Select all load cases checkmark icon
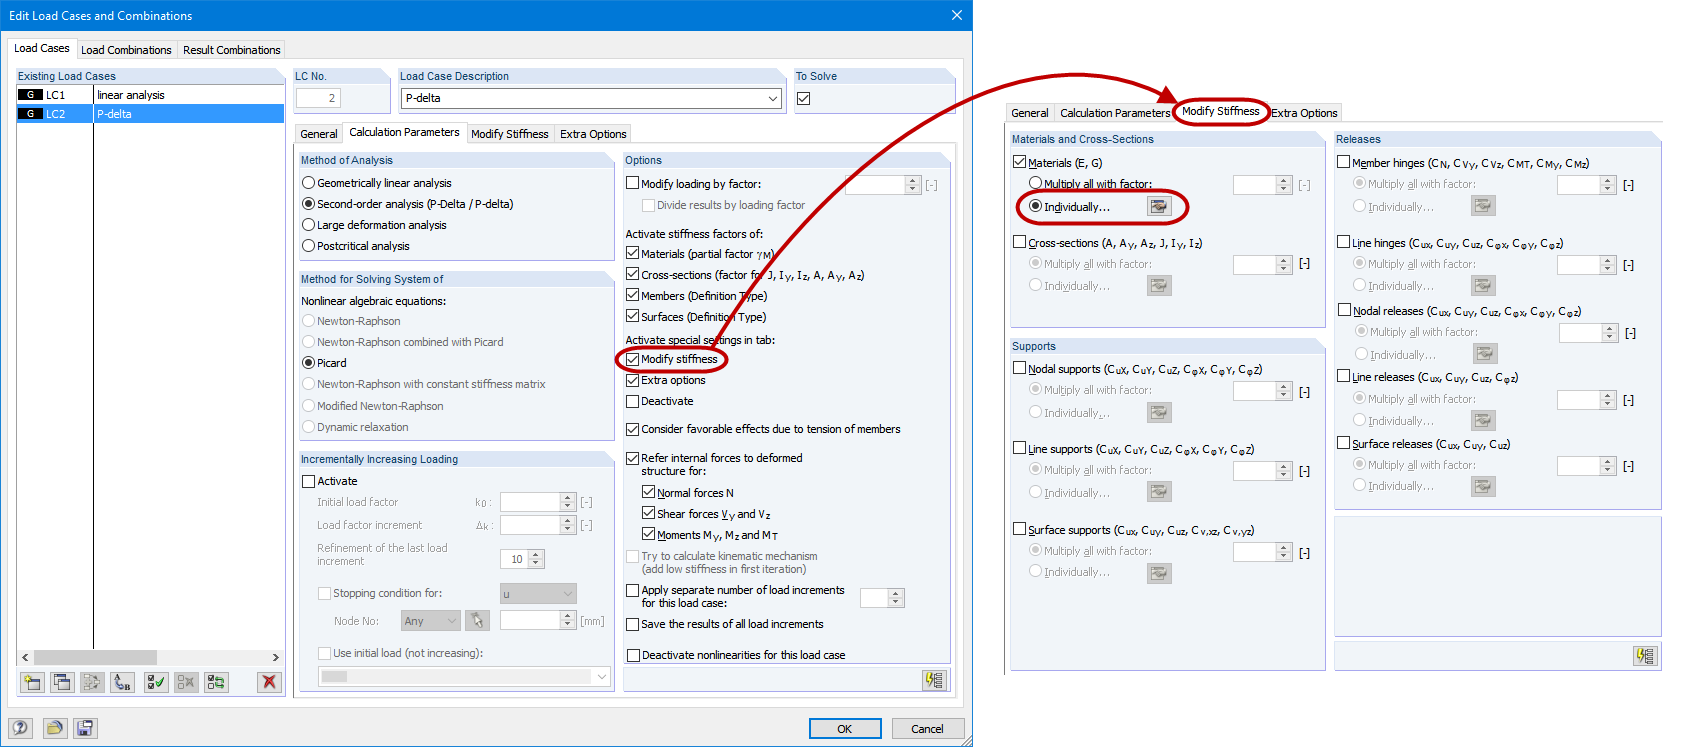 (x=156, y=682)
